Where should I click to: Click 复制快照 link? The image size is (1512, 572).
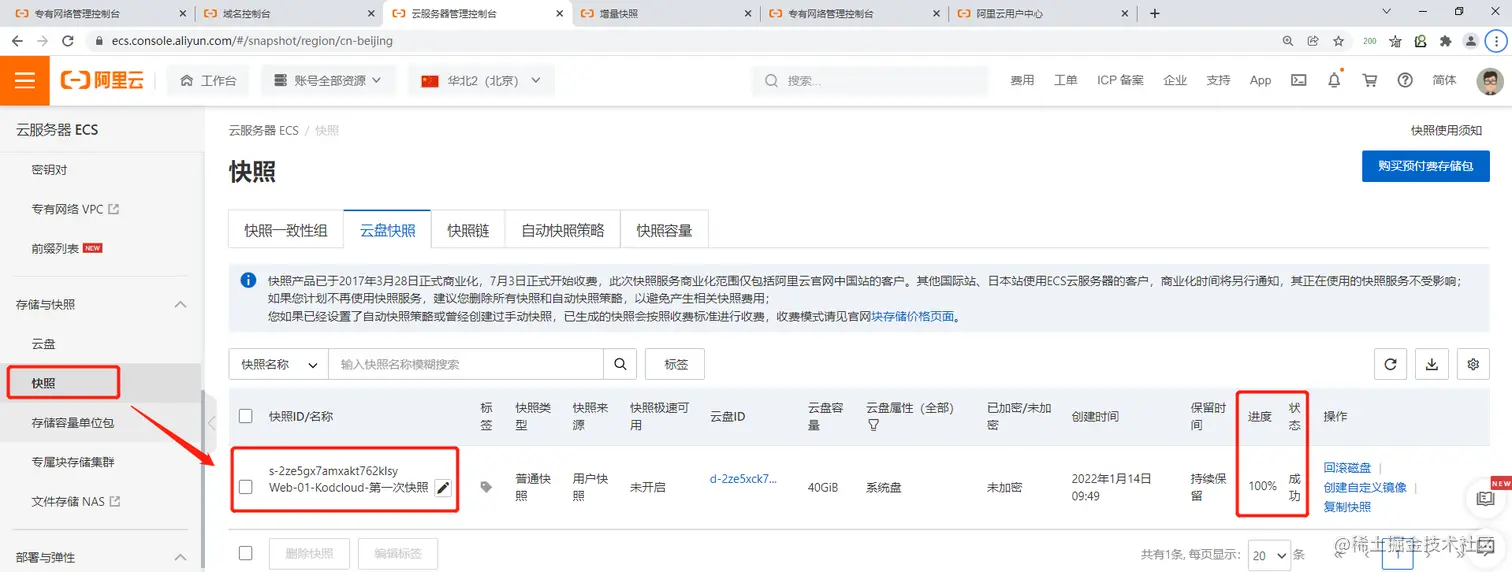click(1347, 507)
